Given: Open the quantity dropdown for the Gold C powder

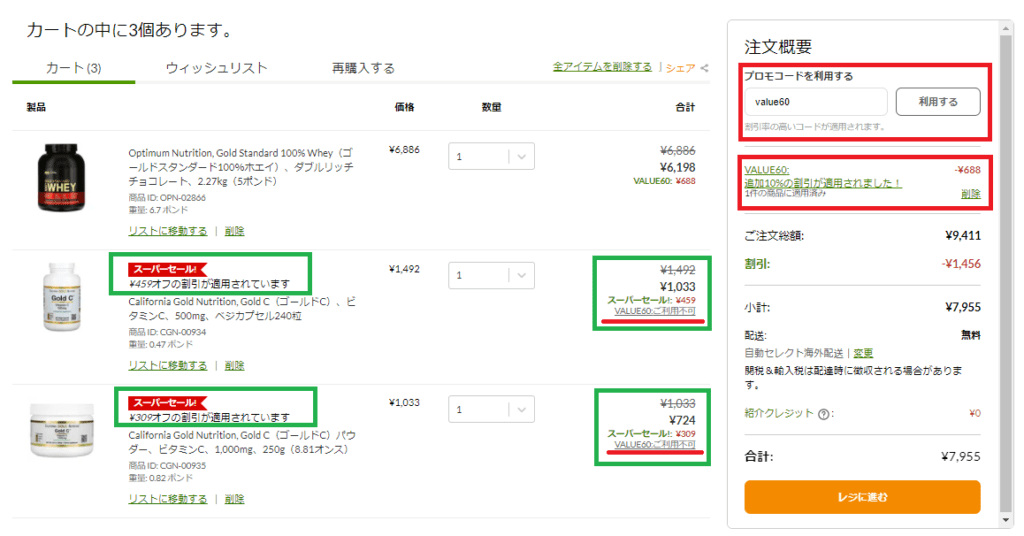Looking at the screenshot, I should [x=491, y=409].
